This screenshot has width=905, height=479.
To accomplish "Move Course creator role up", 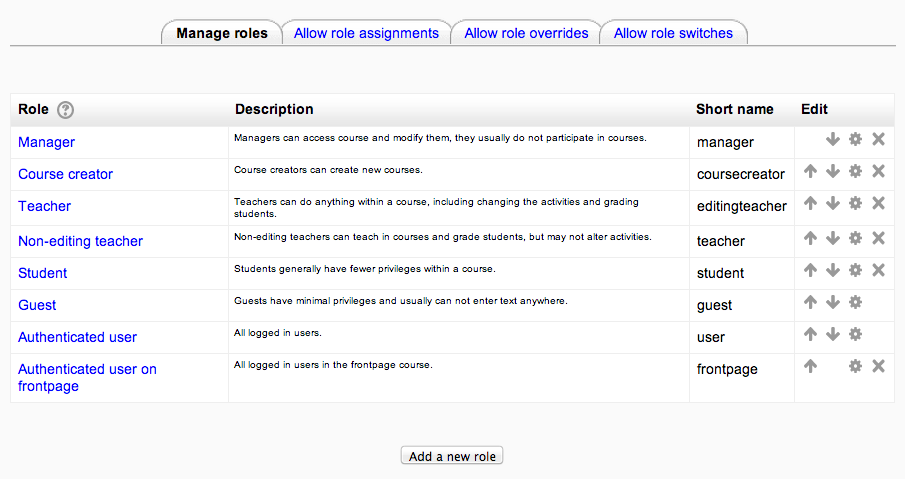I will 810,171.
